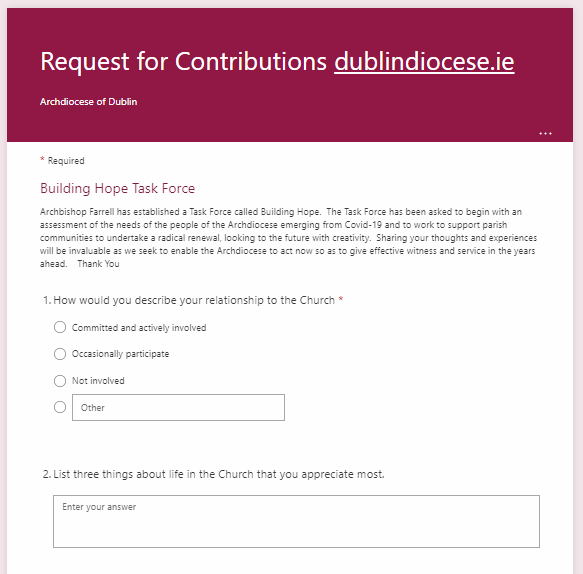This screenshot has height=574, width=583.
Task: Select the 'Committed and actively involved' radio circle
Action: (60, 327)
